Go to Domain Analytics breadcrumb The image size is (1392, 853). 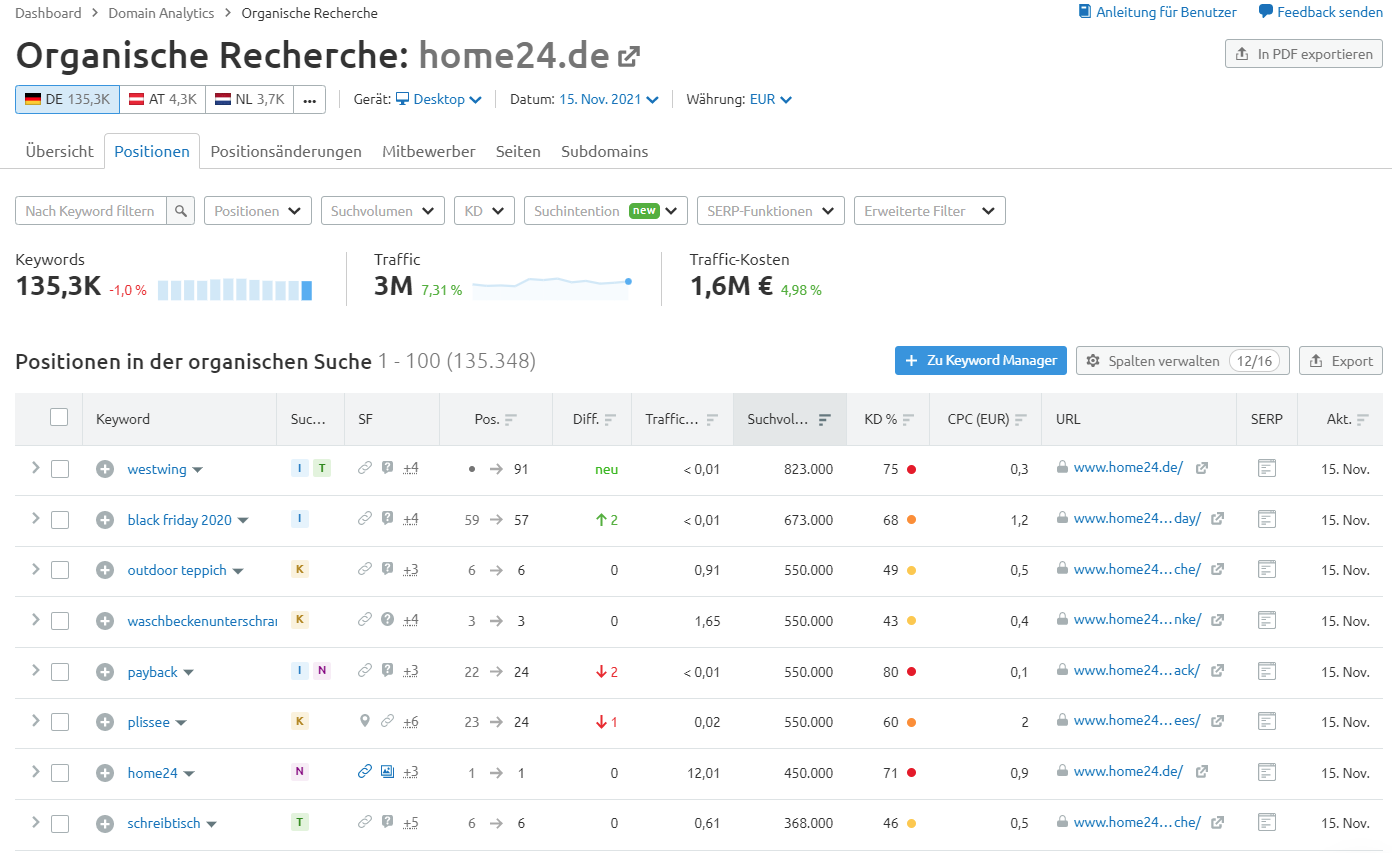click(x=161, y=13)
